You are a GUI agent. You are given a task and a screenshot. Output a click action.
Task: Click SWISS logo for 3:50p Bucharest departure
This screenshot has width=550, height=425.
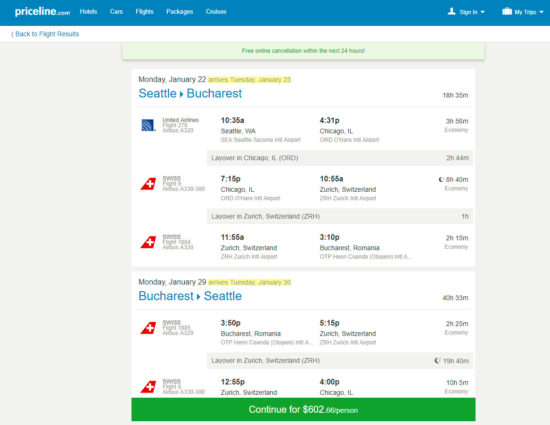148,328
